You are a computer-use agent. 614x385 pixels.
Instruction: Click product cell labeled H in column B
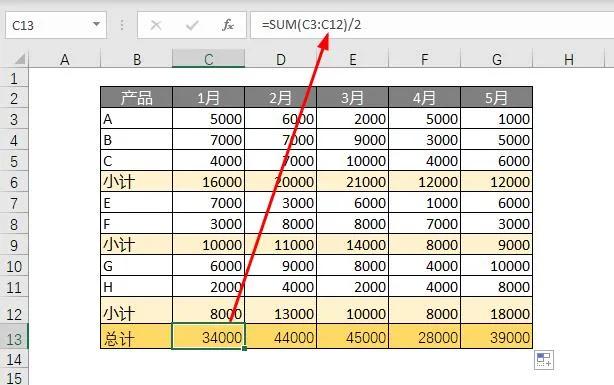coord(137,287)
